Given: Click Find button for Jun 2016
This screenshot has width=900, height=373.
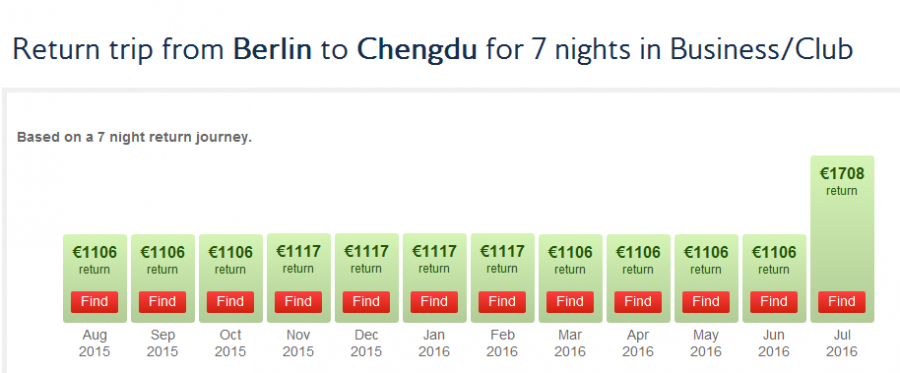Looking at the screenshot, I should (774, 302).
